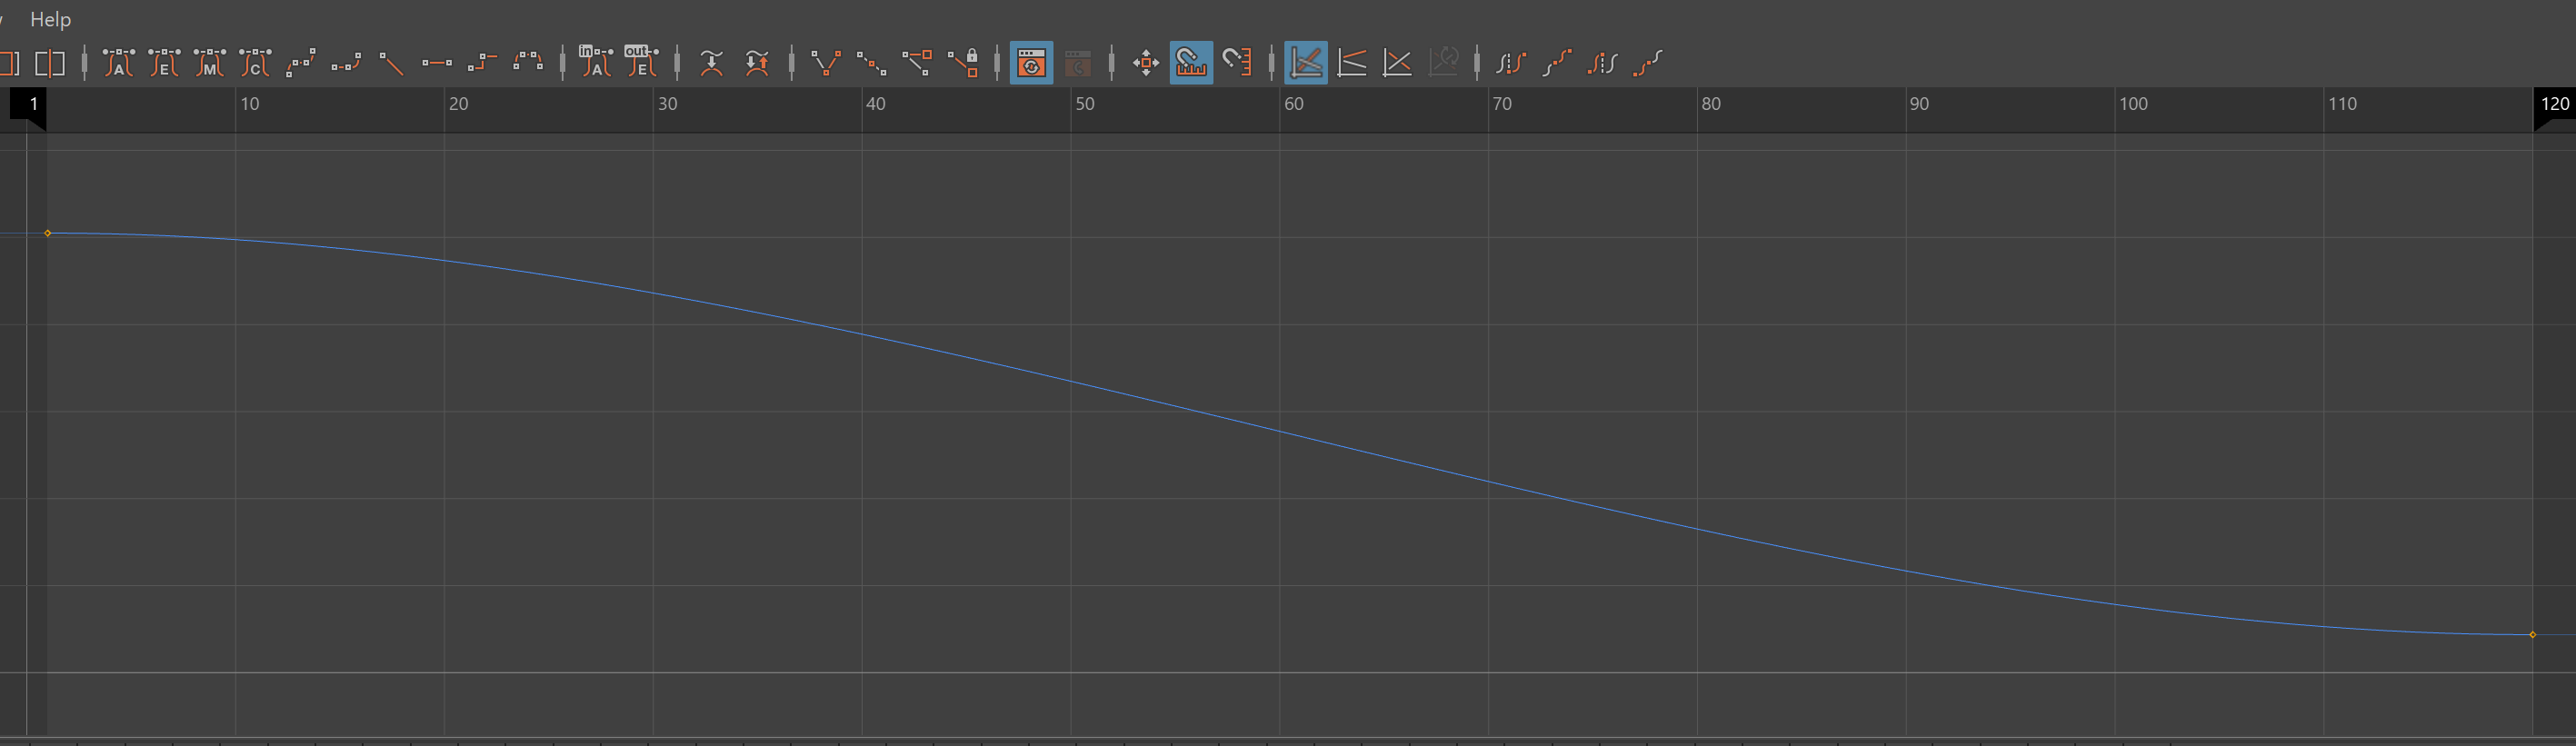Set in-tangent to Auto with in-A icon

click(596, 62)
